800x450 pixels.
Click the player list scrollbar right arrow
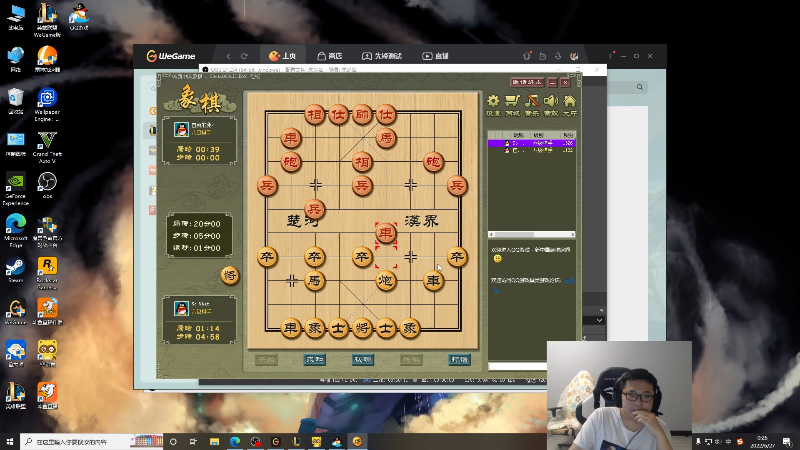573,234
